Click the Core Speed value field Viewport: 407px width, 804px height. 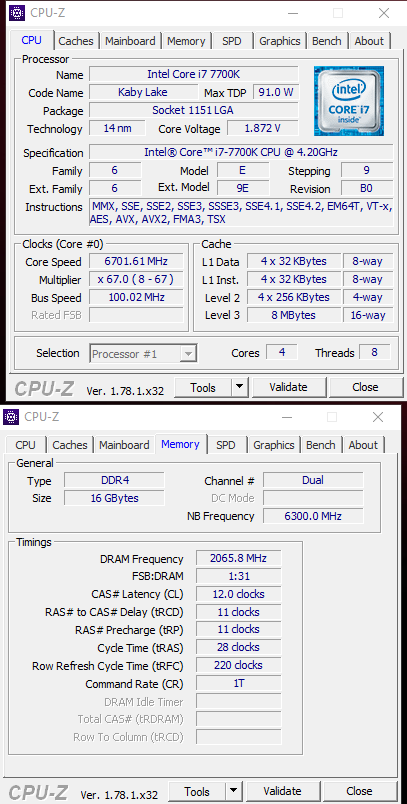136,262
